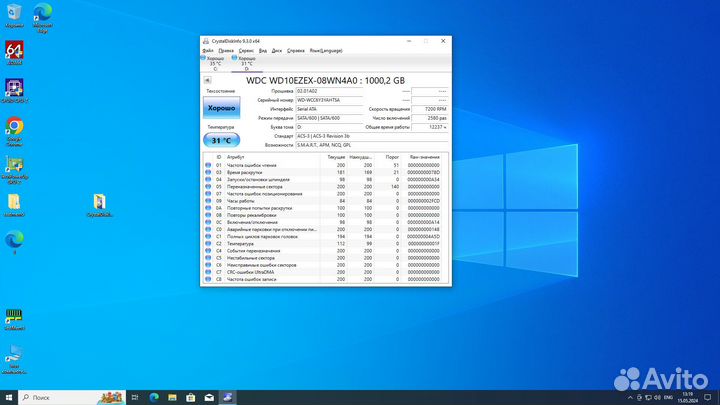
Task: Launch the TechPowerUp GPU-Z desktop shortcut
Action: tap(14, 170)
